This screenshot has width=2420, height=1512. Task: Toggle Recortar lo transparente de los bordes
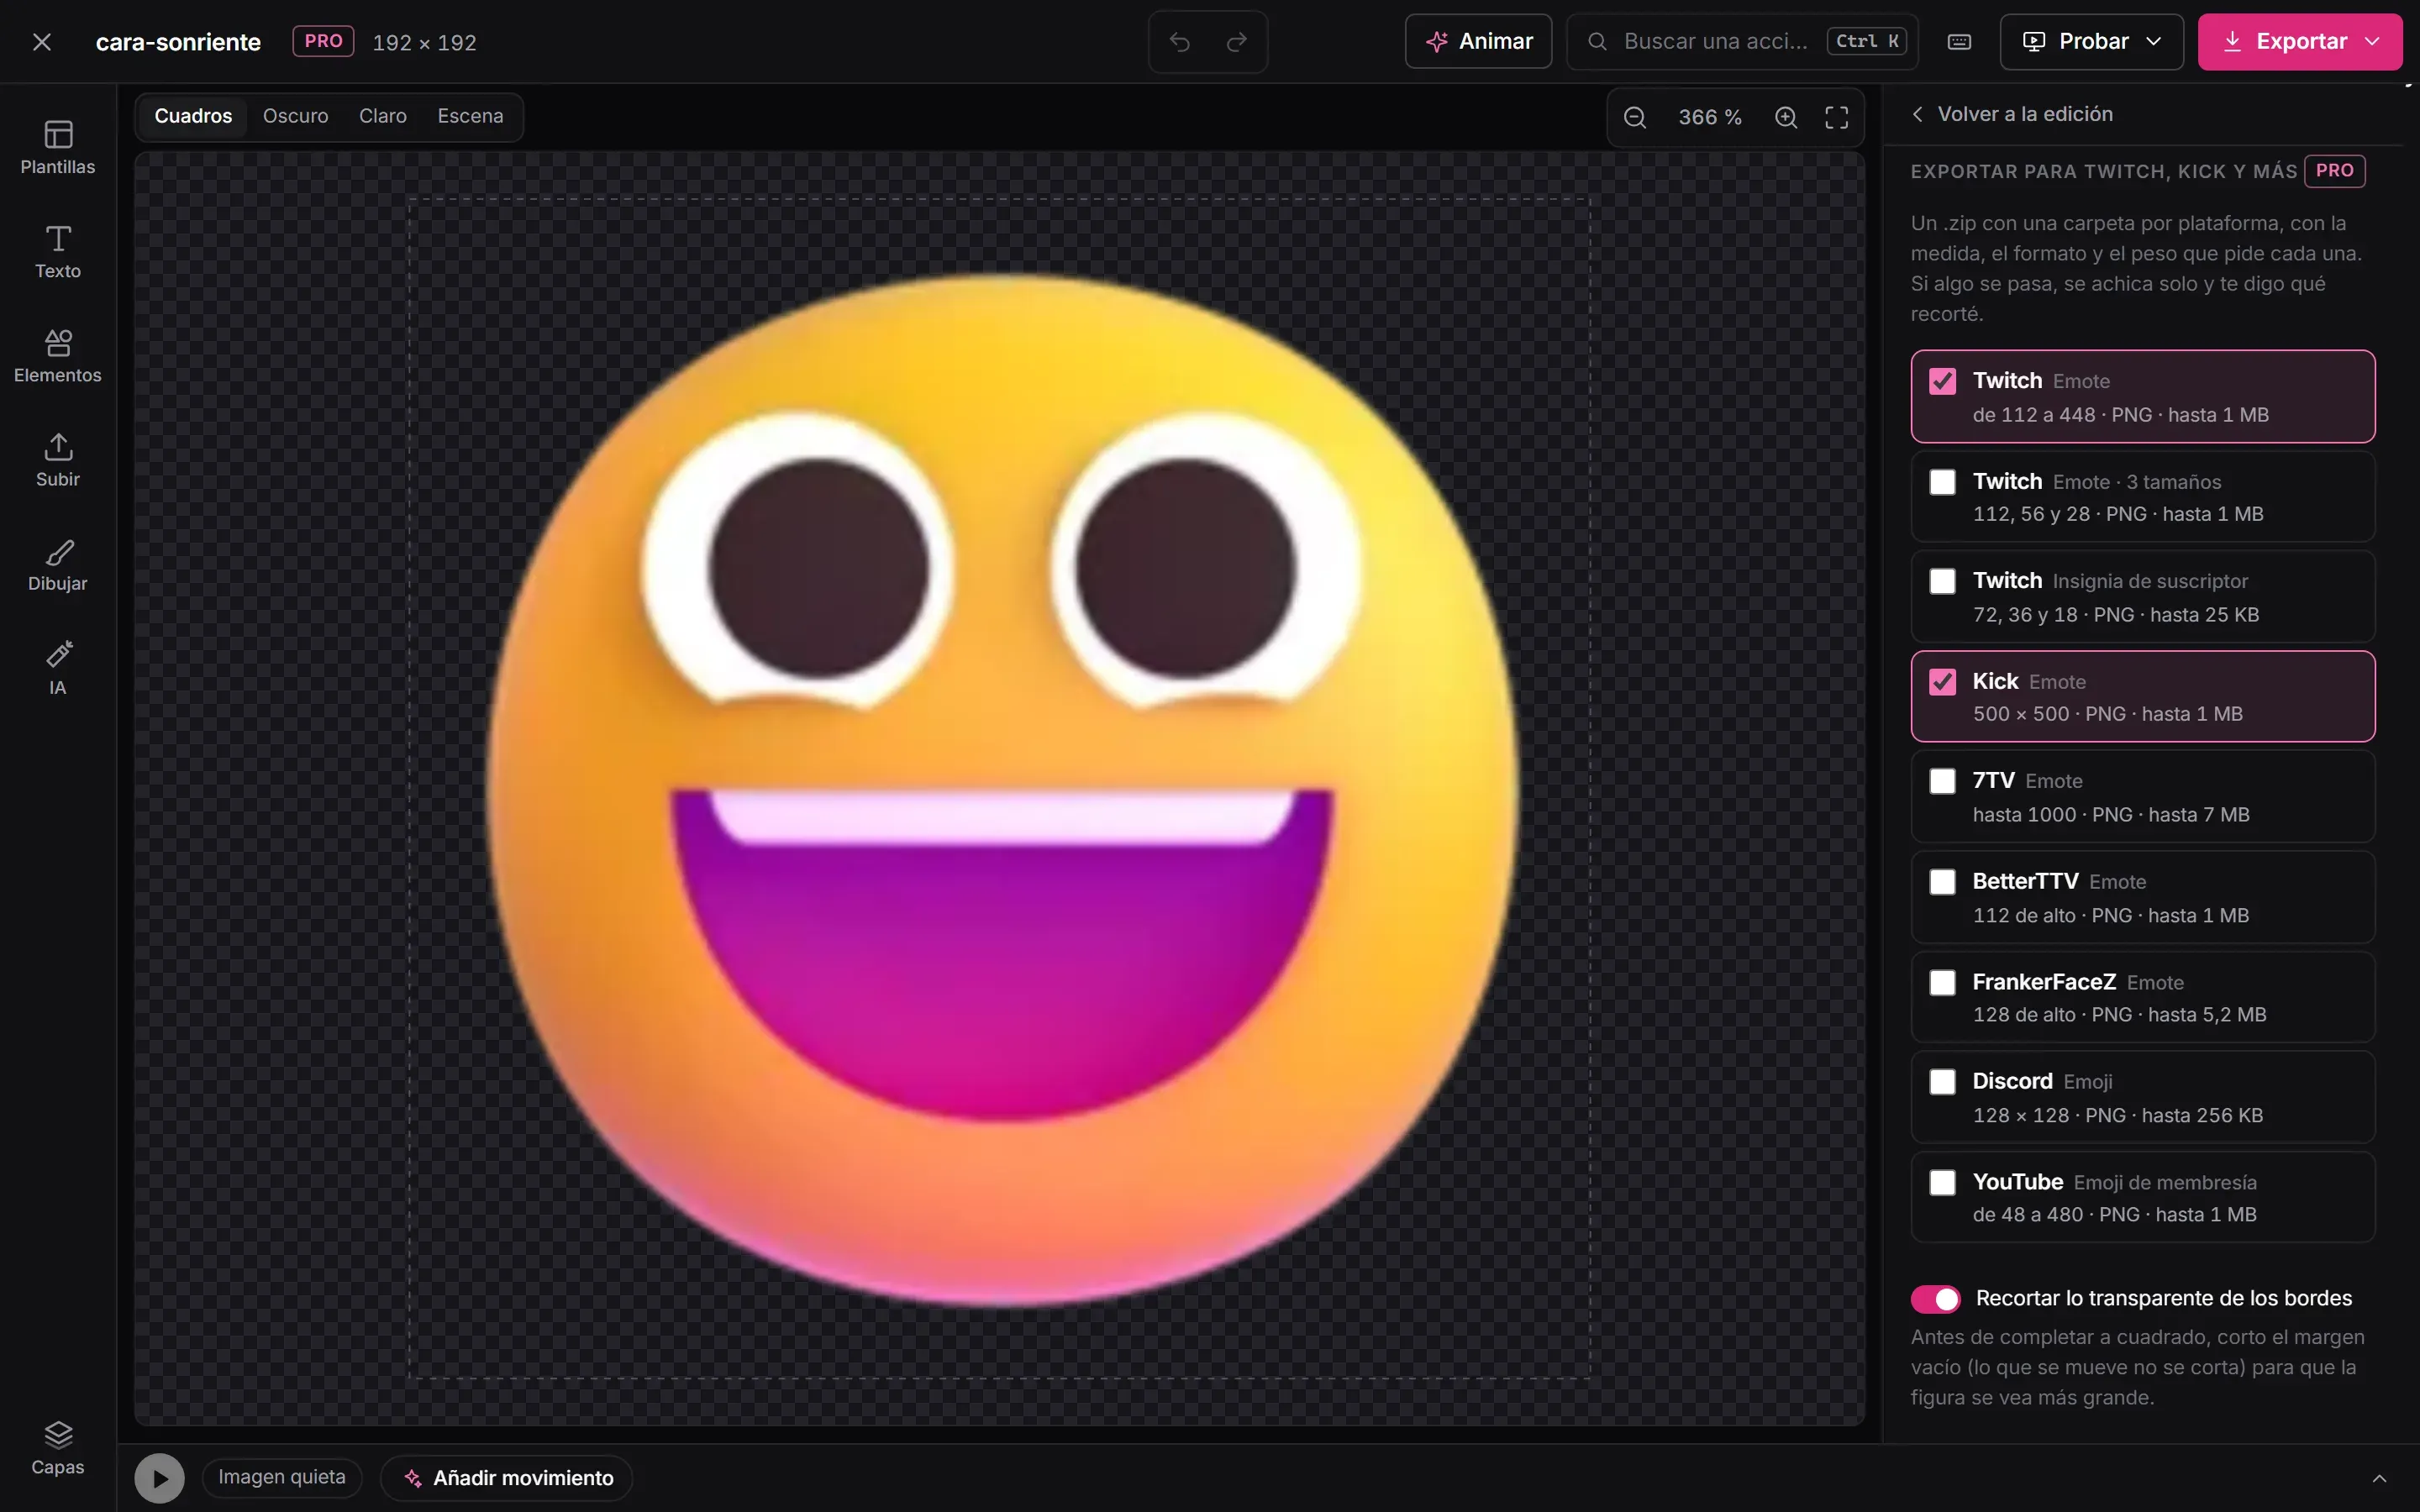[x=1936, y=1299]
